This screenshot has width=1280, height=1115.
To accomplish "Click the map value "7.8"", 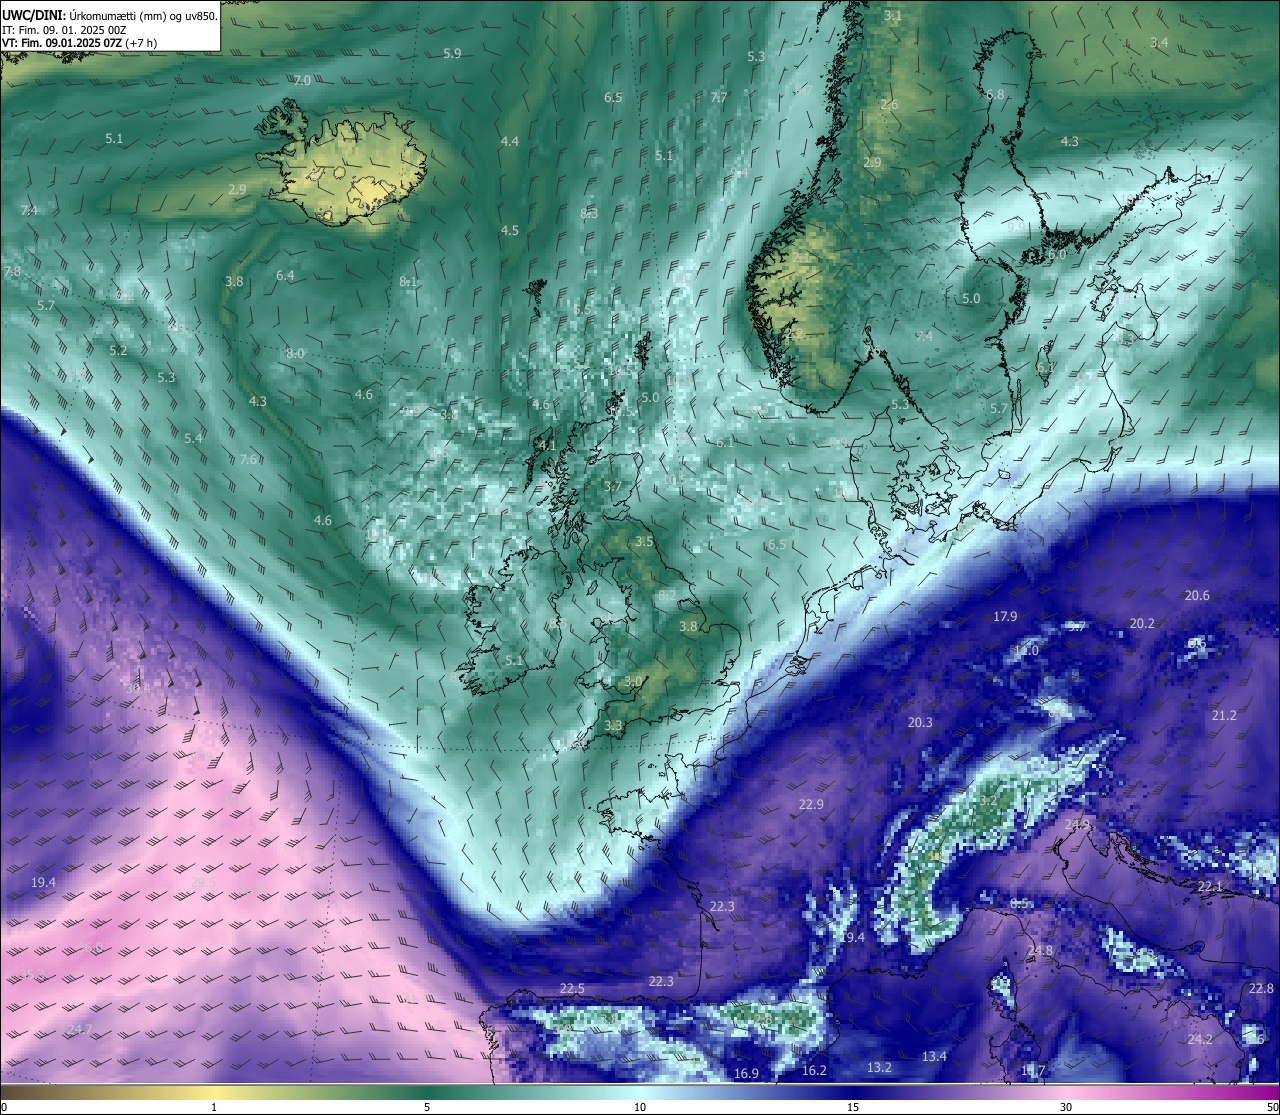I will 12,272.
